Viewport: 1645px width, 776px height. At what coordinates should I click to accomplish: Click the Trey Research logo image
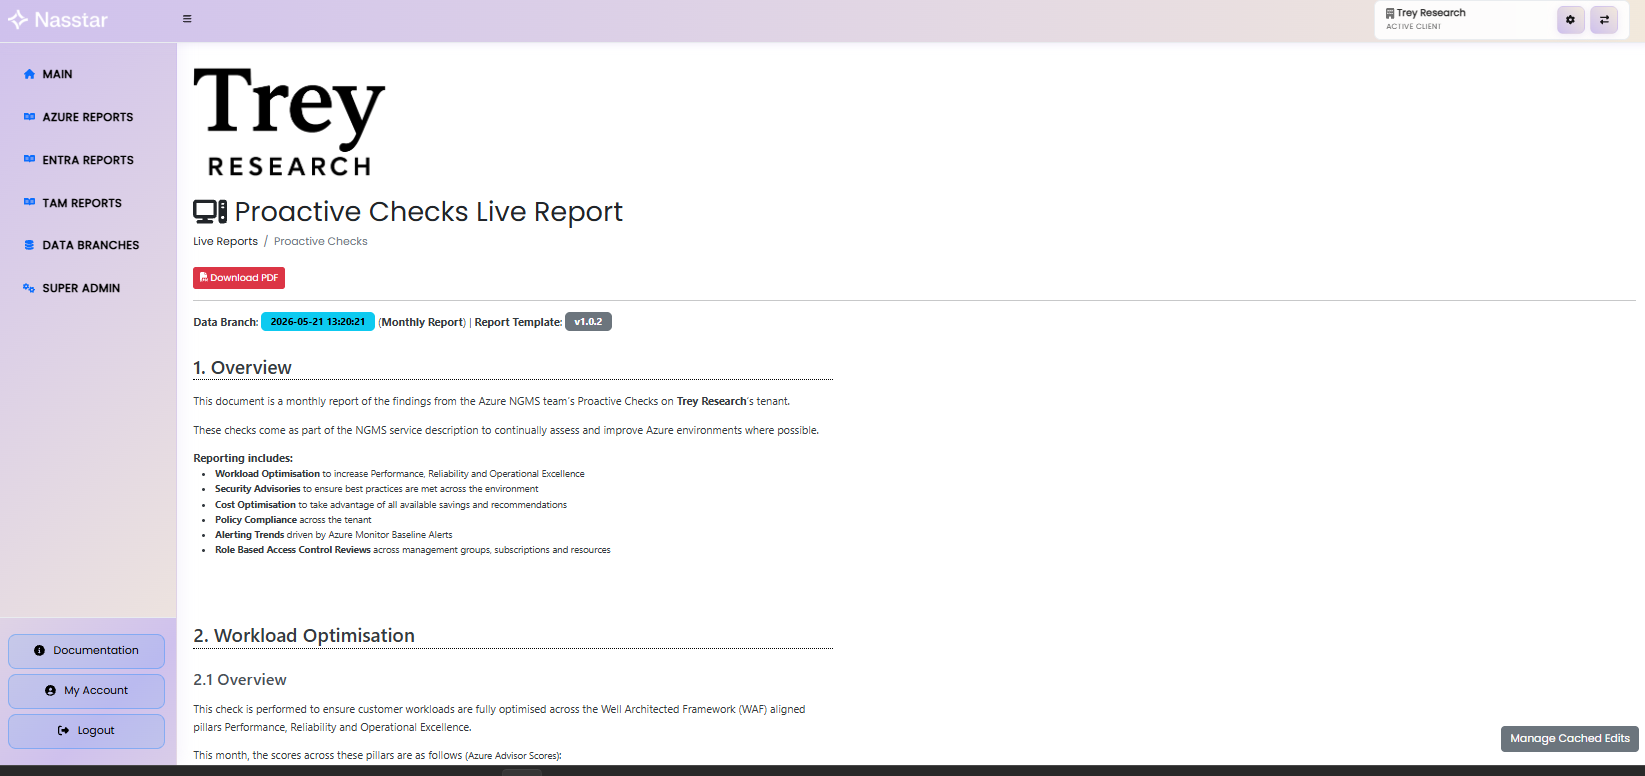(289, 122)
